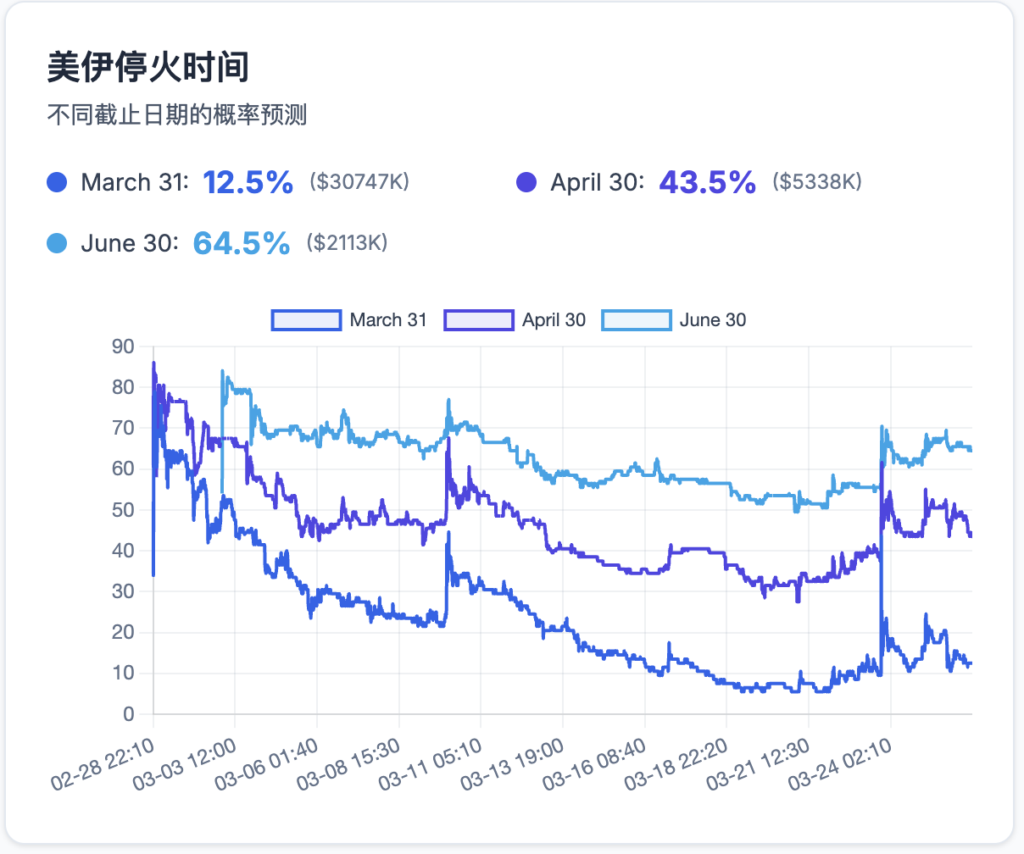Click the 美伊停火时间 title heading
The image size is (1024, 854).
[148, 69]
